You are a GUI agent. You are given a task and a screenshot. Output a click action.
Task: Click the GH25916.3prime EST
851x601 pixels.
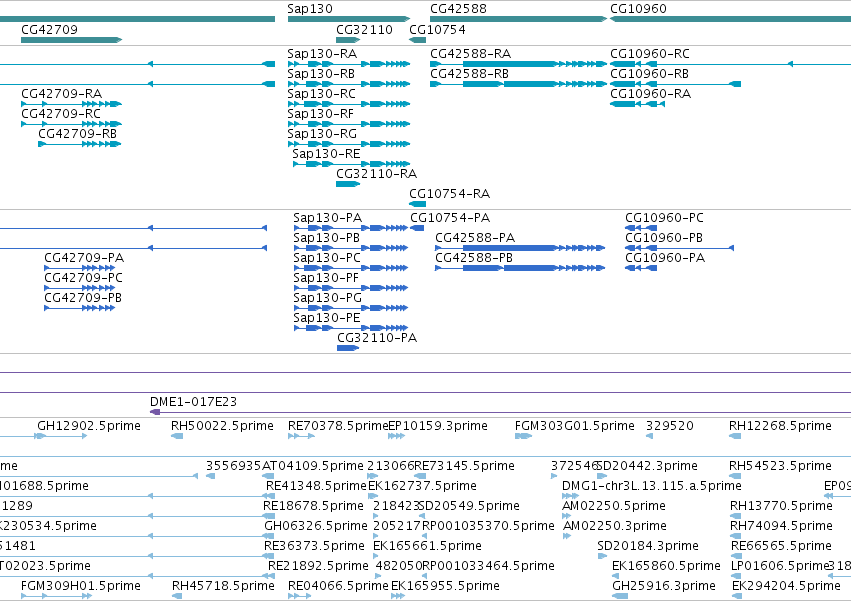pyautogui.click(x=620, y=596)
